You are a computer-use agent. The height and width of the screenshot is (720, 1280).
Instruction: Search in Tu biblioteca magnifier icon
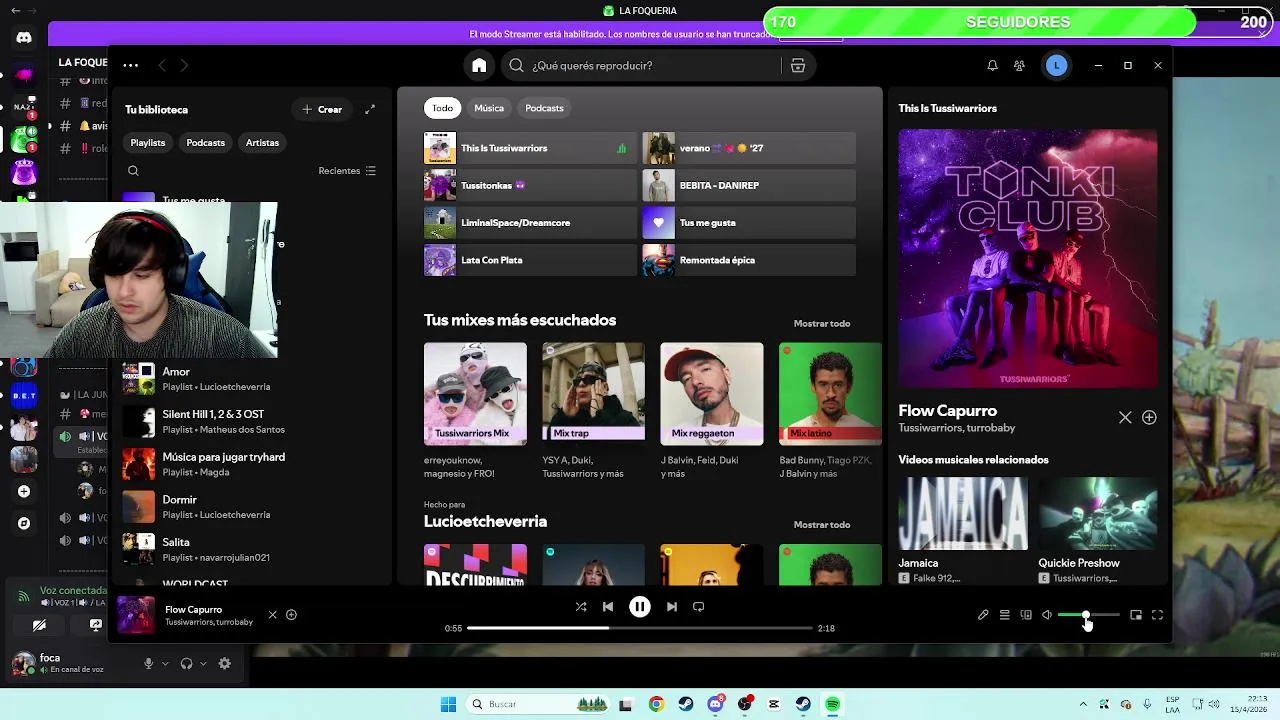[133, 171]
